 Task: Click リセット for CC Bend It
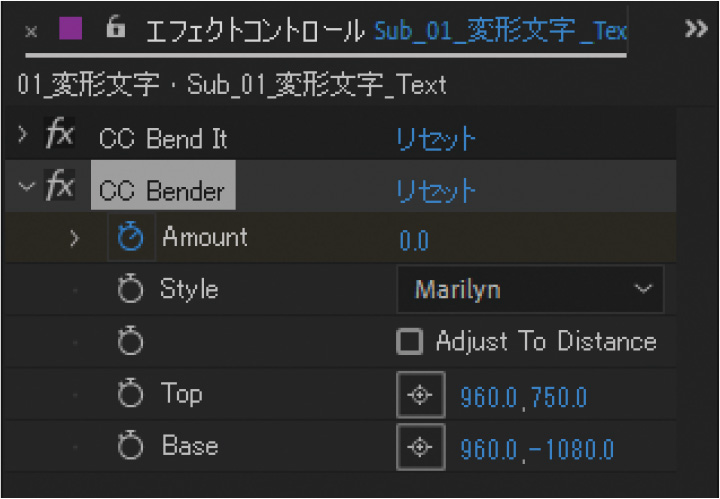click(x=436, y=138)
